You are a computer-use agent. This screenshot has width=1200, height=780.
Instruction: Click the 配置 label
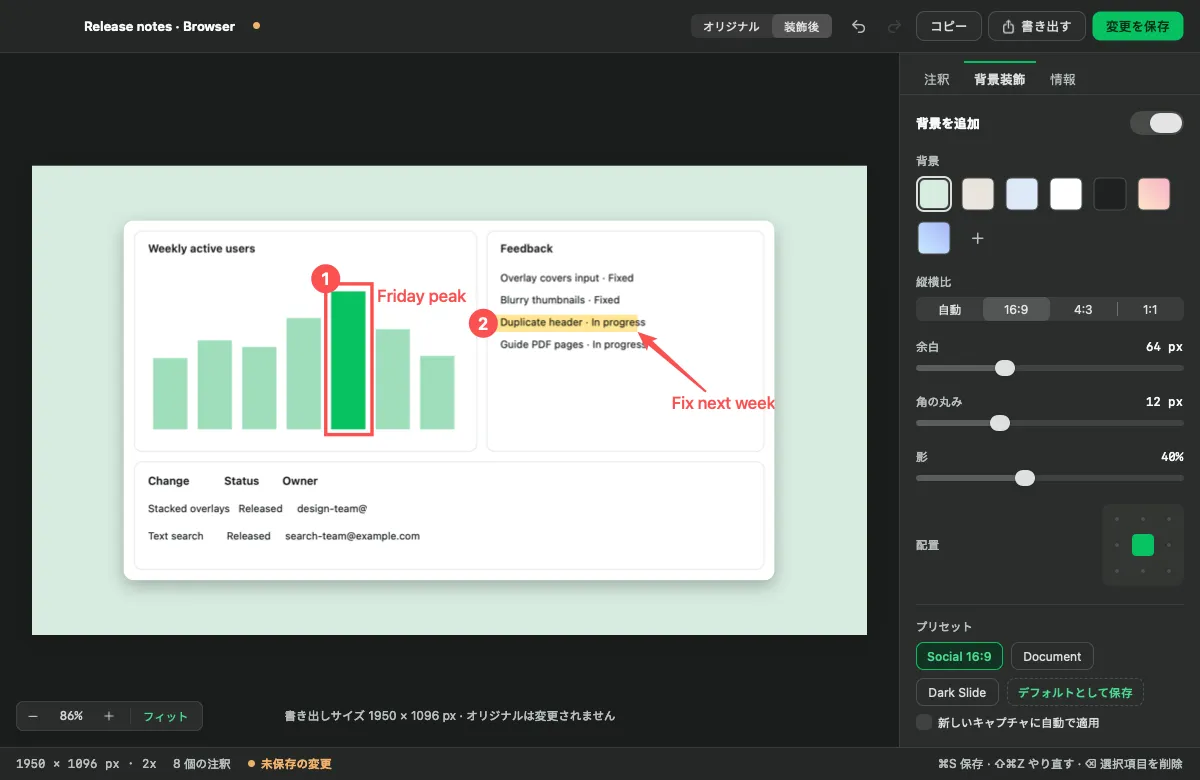pyautogui.click(x=927, y=546)
